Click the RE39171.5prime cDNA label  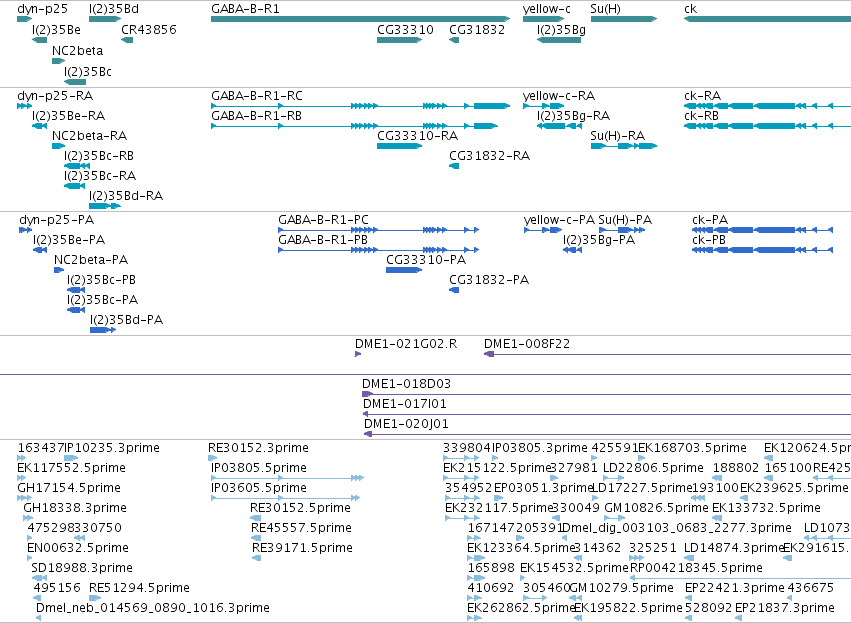(x=302, y=549)
